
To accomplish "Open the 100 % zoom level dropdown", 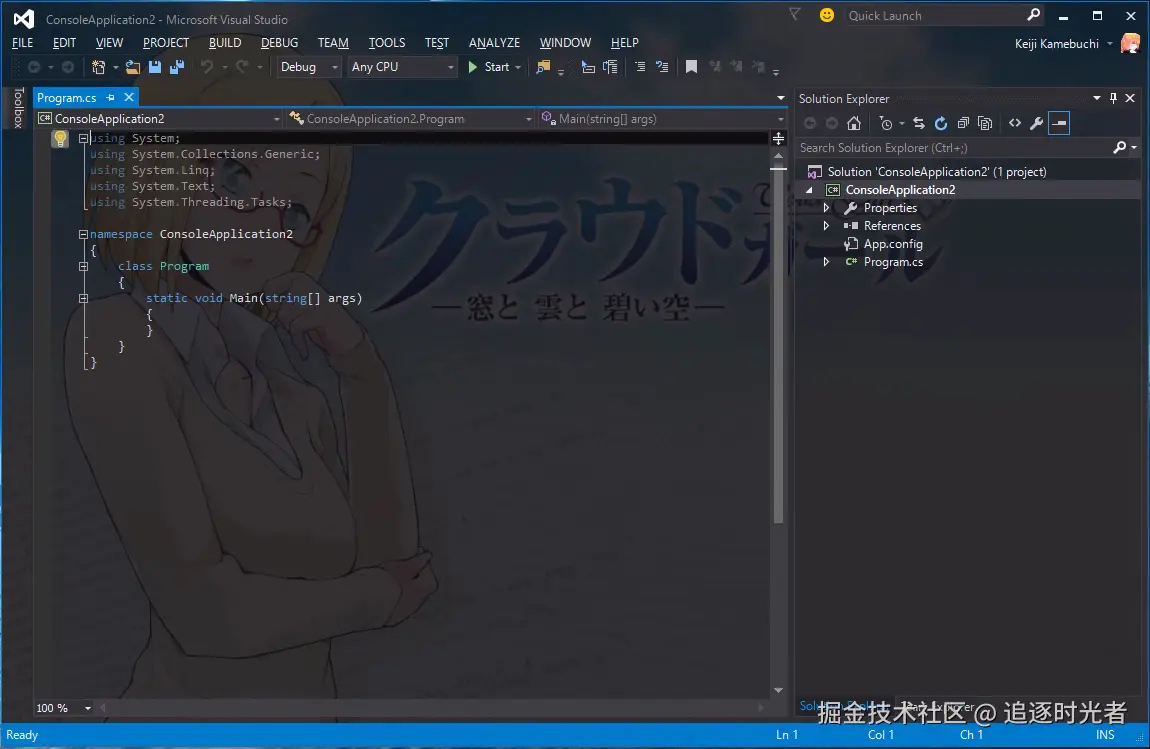I will (87, 708).
